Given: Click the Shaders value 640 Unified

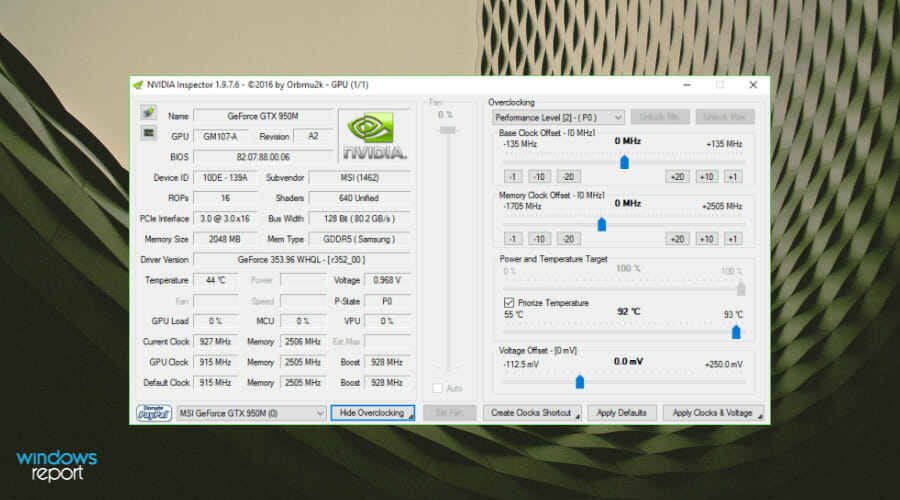Looking at the screenshot, I should [x=359, y=198].
